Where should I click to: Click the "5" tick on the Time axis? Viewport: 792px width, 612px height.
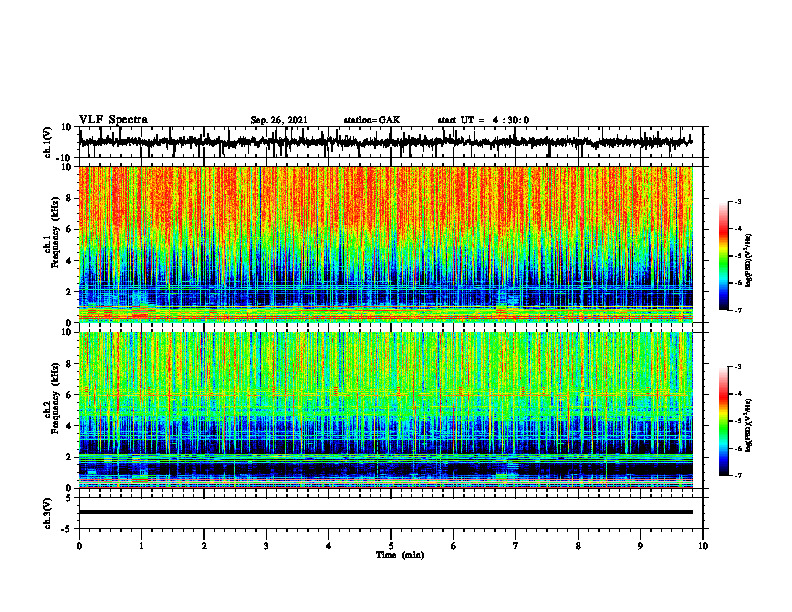pos(391,546)
